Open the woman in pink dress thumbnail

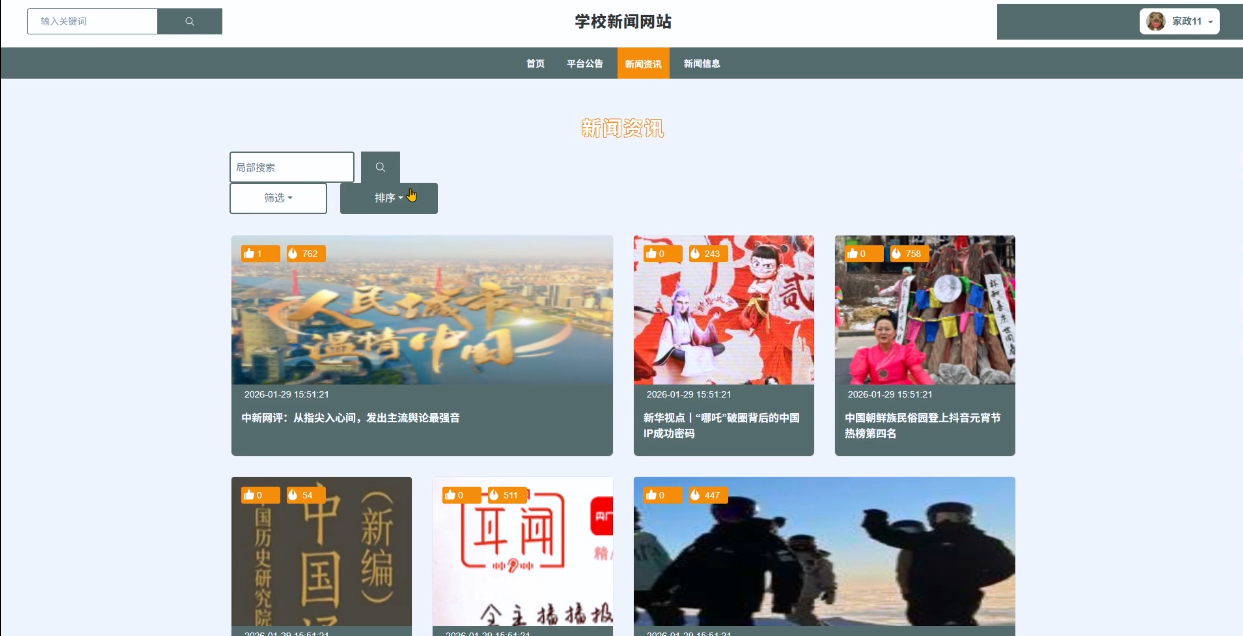[925, 310]
